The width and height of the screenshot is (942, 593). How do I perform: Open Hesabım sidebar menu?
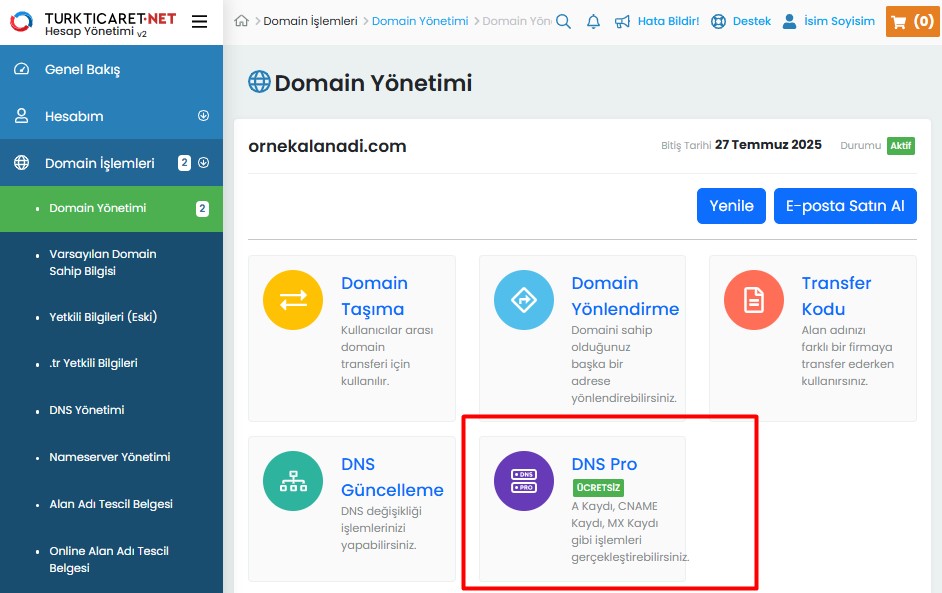[111, 116]
